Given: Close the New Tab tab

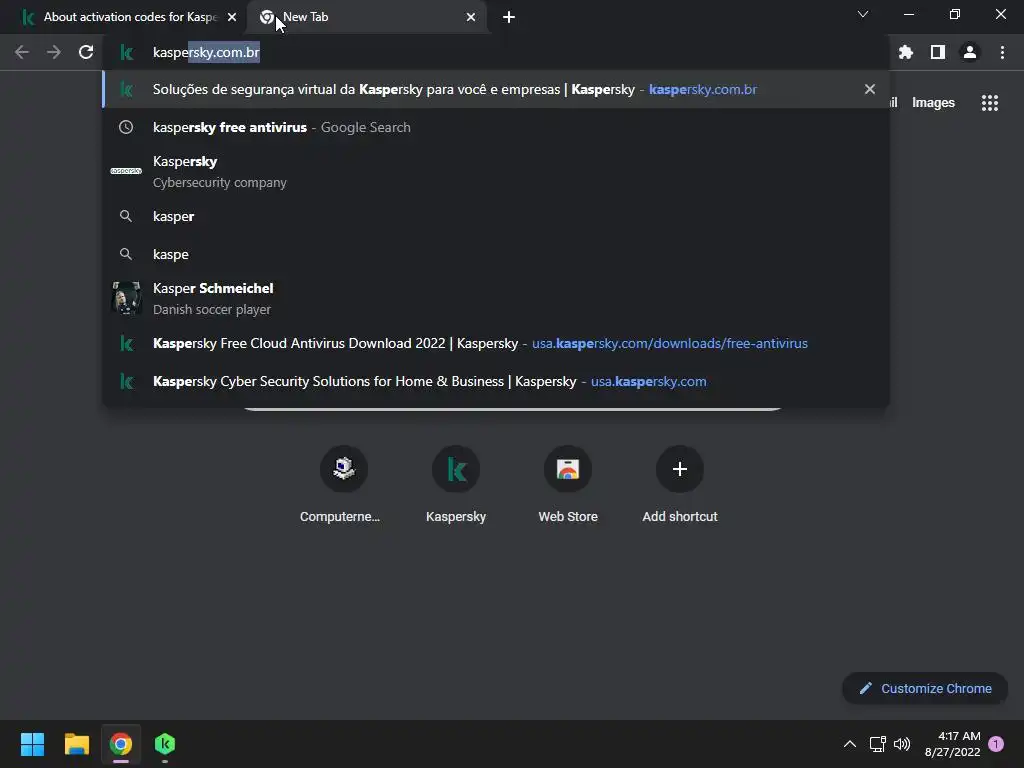Looking at the screenshot, I should click(471, 17).
